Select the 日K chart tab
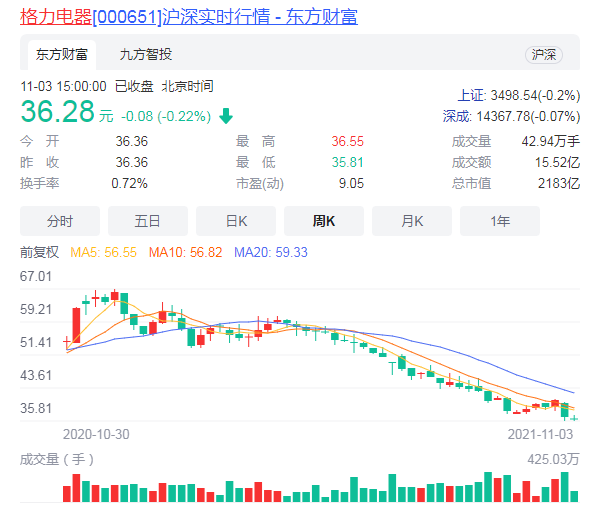The width and height of the screenshot is (596, 509). 236,221
